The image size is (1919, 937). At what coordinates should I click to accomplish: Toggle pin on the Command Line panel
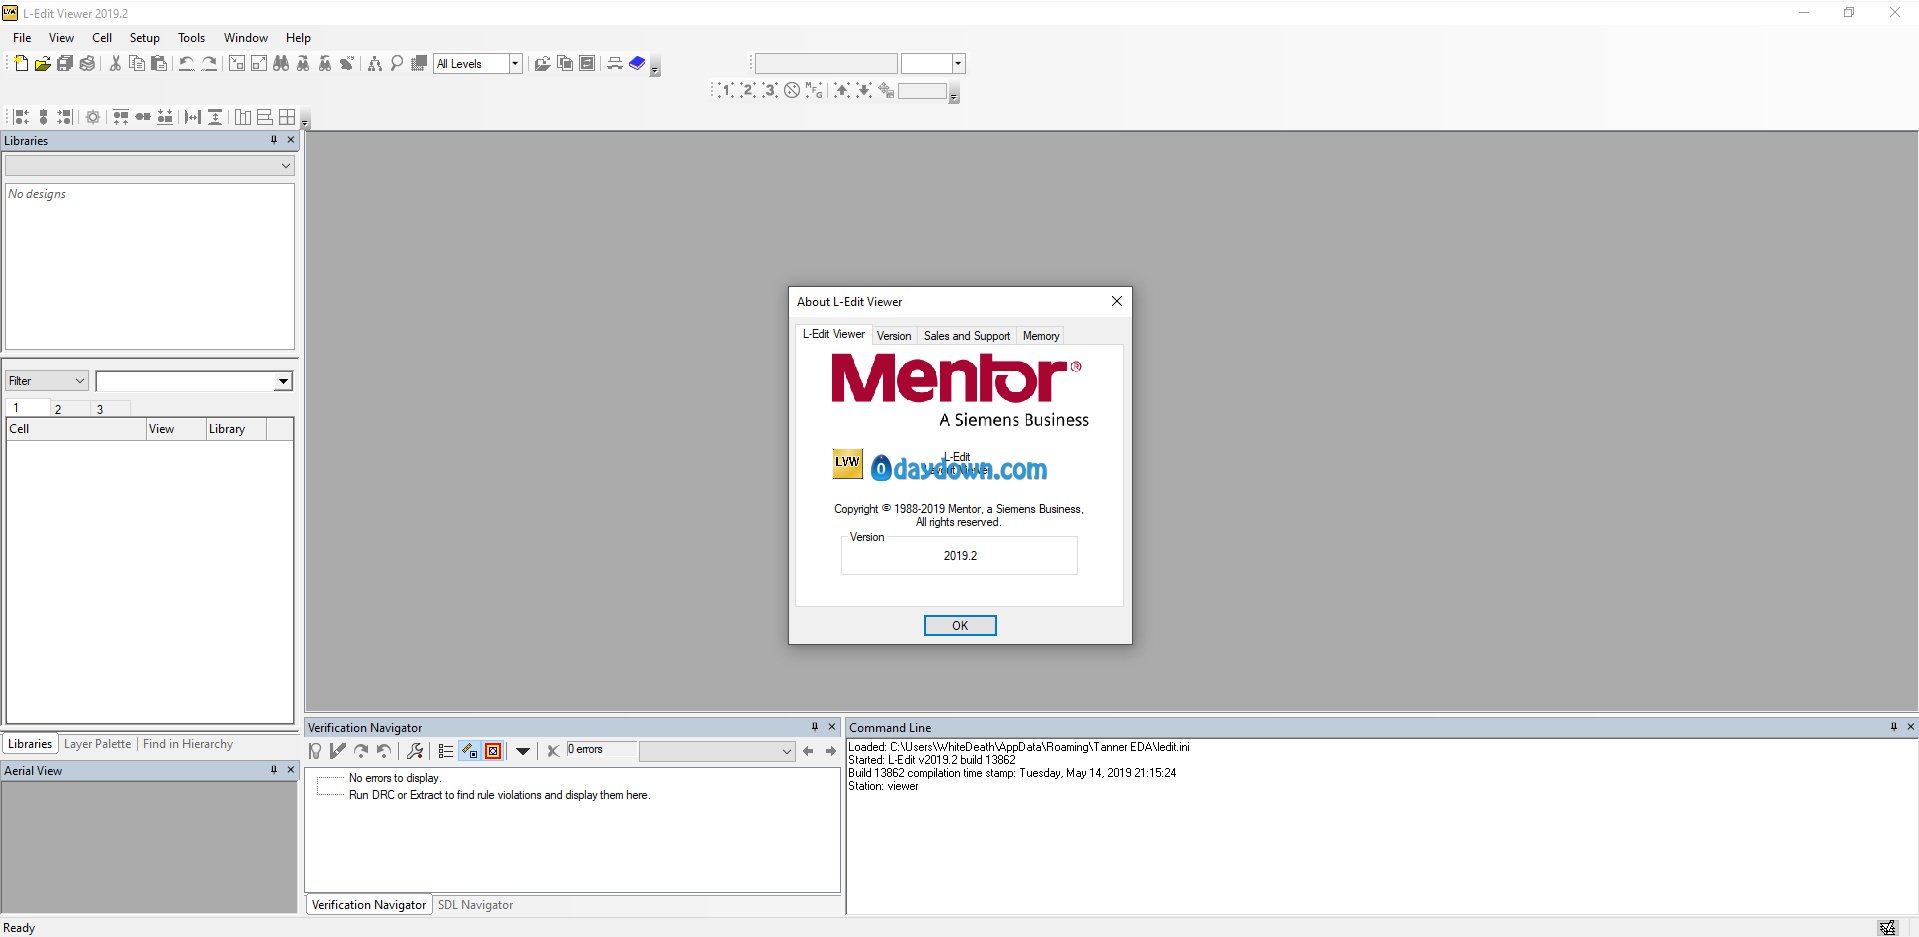(1894, 727)
